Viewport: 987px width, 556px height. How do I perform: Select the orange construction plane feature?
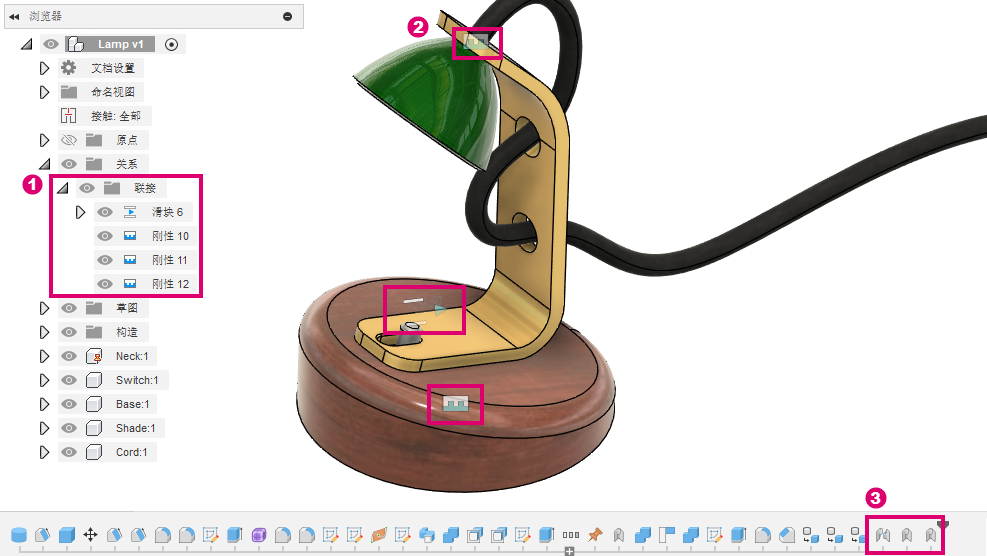(378, 535)
